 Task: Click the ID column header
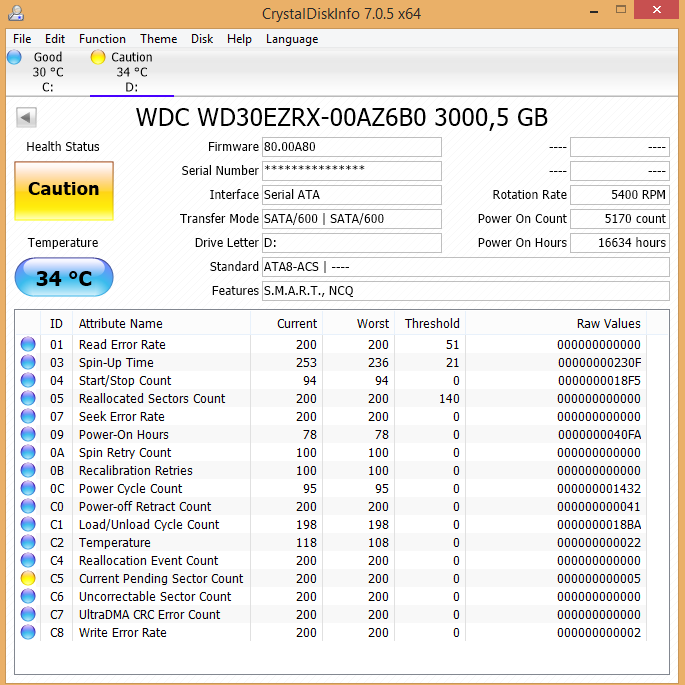pyautogui.click(x=56, y=323)
